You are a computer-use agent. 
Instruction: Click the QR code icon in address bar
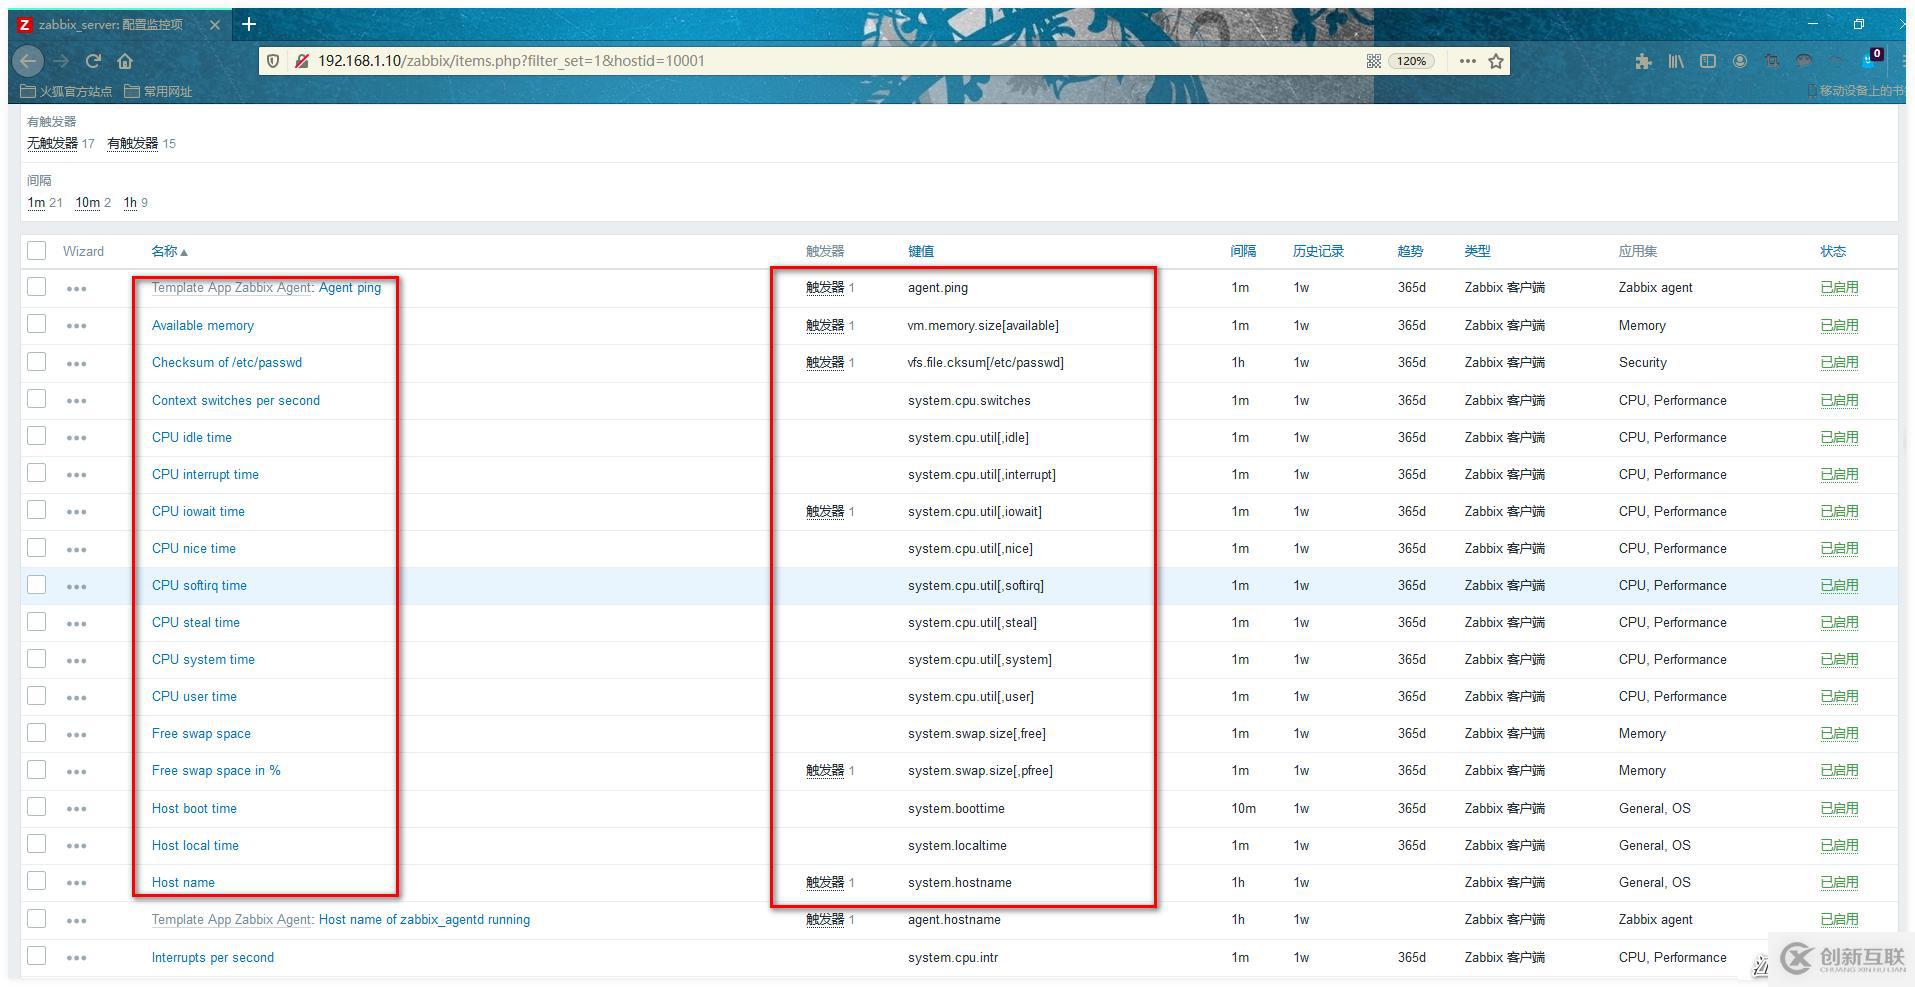1374,61
